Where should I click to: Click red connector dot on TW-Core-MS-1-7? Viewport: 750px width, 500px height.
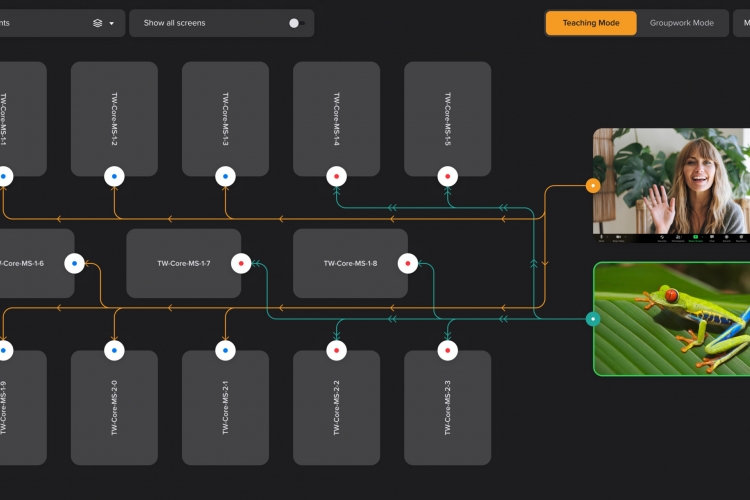(241, 264)
